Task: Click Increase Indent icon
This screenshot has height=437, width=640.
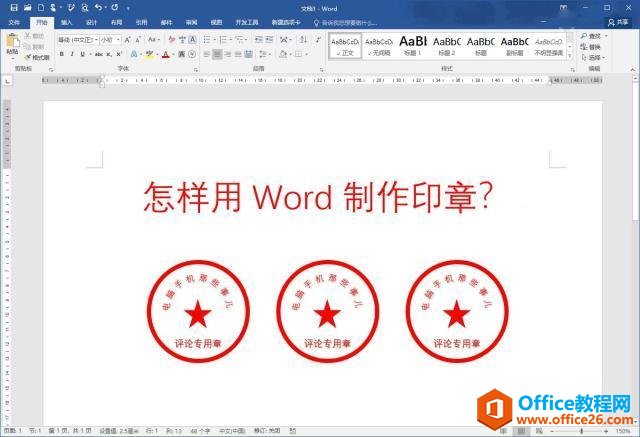Action: [x=269, y=40]
